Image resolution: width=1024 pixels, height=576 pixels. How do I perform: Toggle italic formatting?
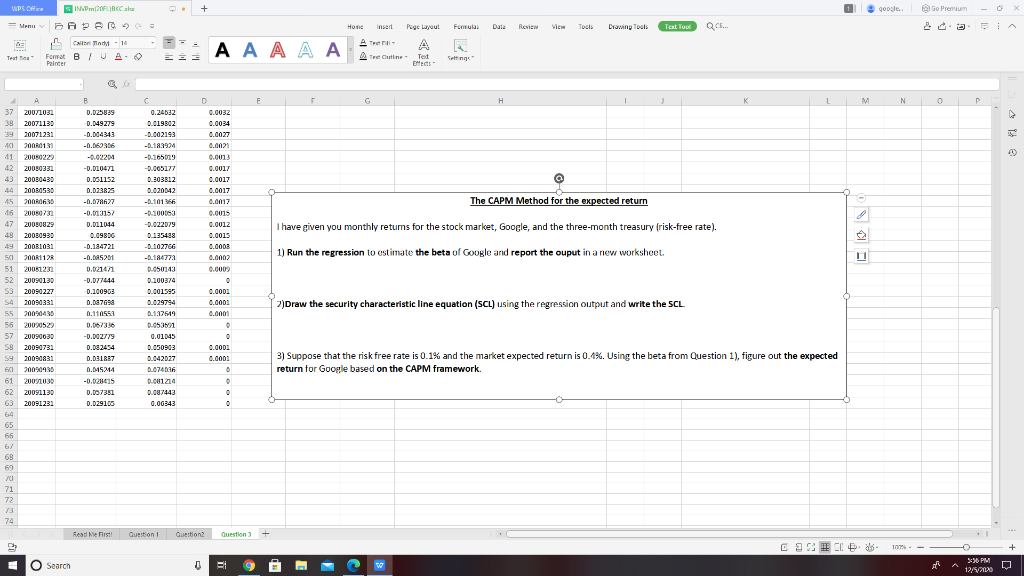click(89, 54)
